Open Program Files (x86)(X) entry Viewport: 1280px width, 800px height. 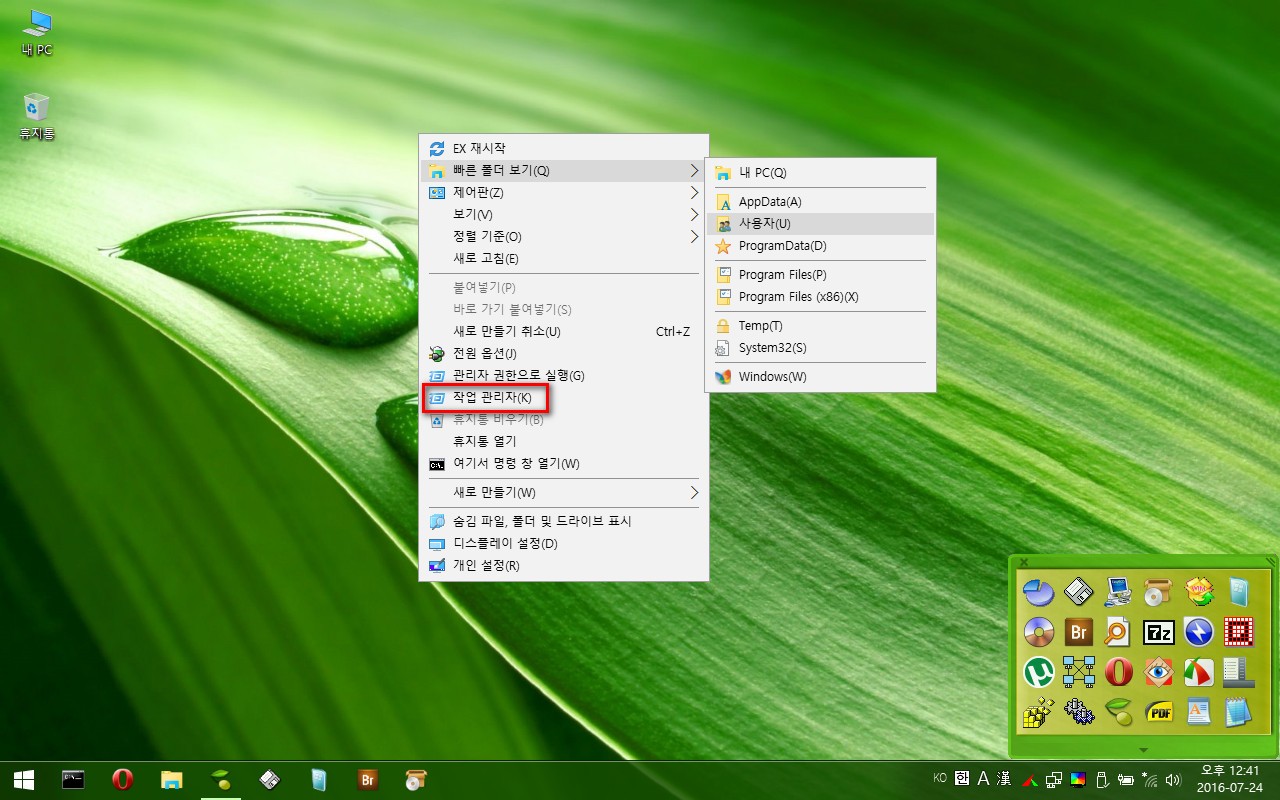820,296
